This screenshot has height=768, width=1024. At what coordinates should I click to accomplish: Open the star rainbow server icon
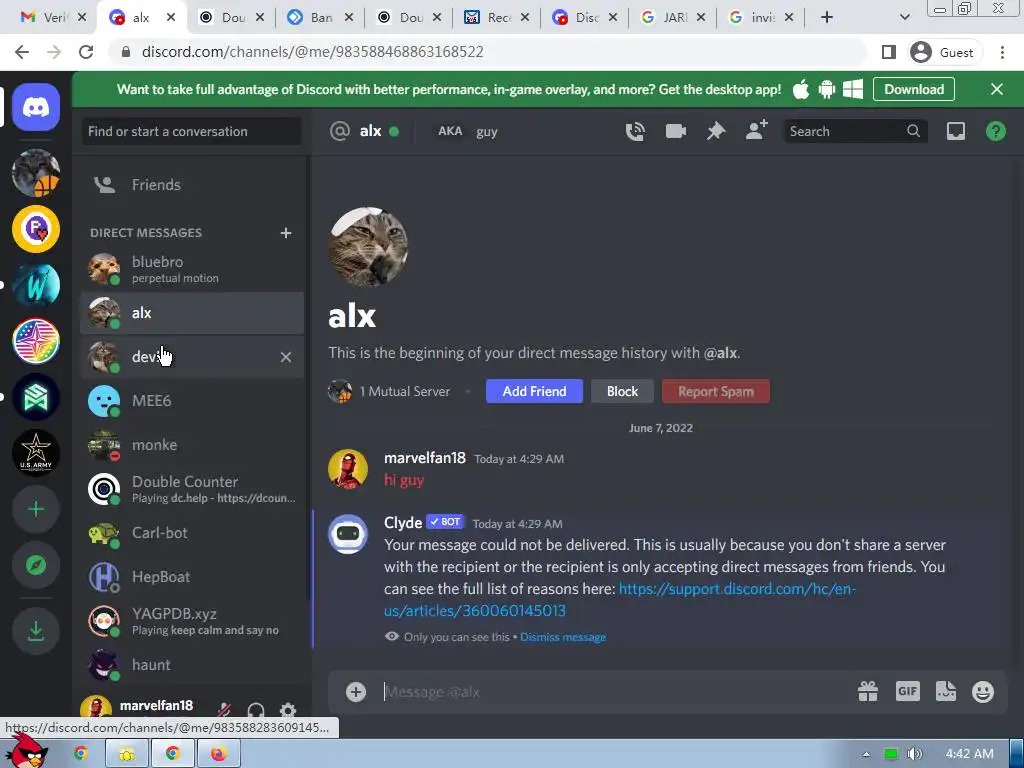point(36,341)
